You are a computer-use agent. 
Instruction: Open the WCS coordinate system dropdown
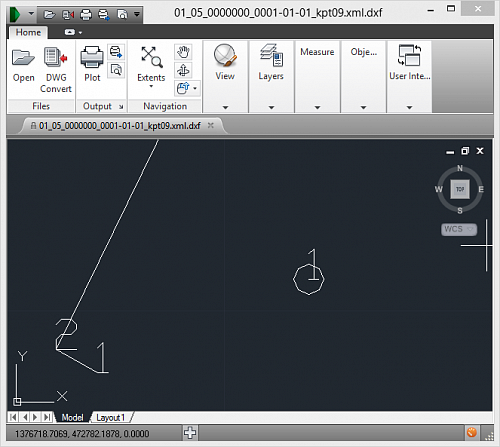pyautogui.click(x=459, y=229)
